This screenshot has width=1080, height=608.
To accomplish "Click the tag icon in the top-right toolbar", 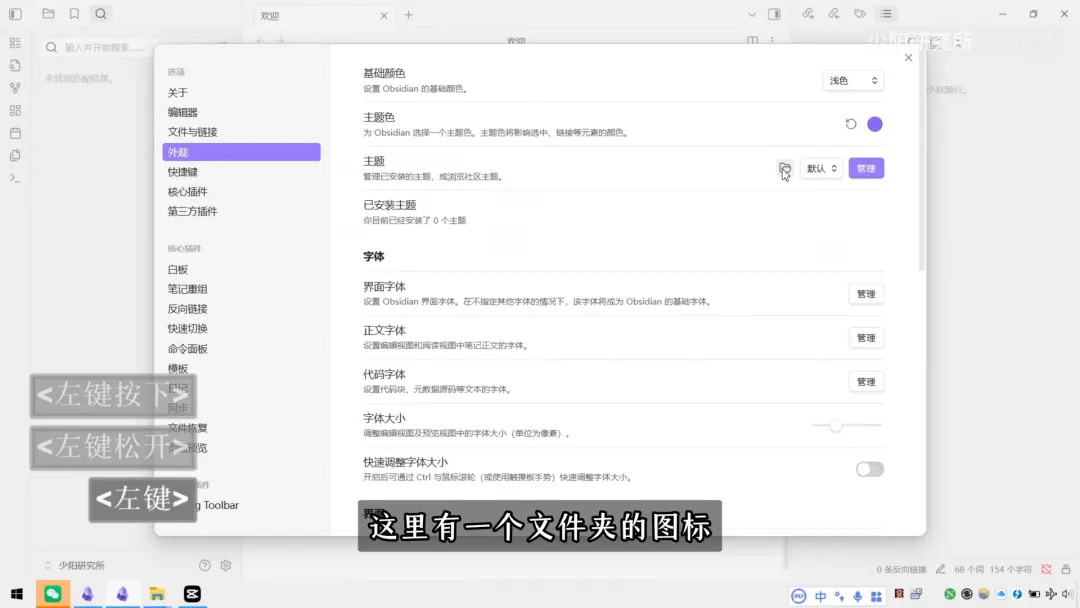I will coord(859,13).
